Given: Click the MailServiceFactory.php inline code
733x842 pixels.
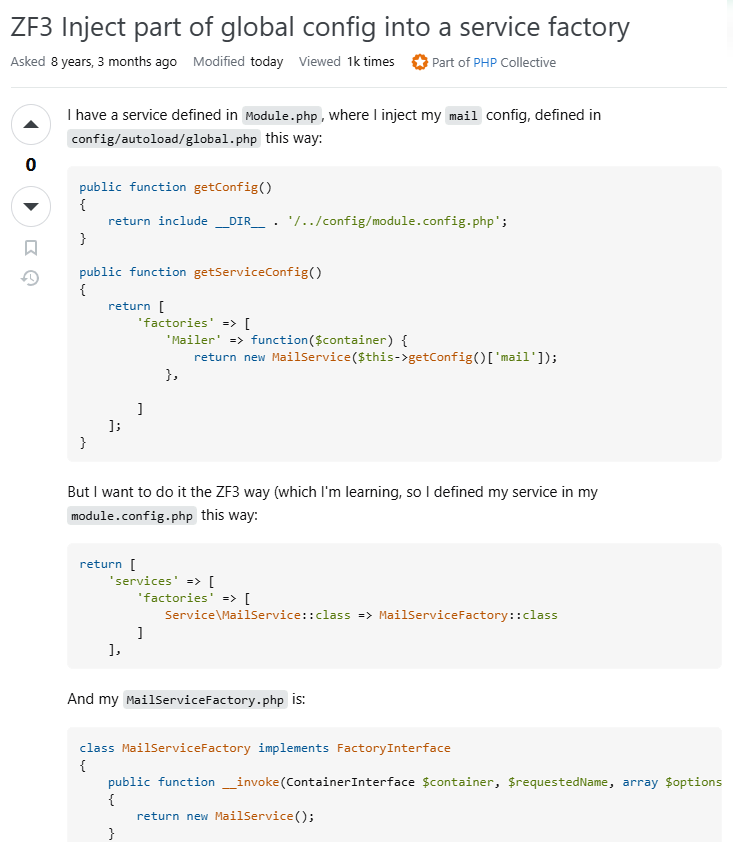Looking at the screenshot, I should (x=205, y=700).
